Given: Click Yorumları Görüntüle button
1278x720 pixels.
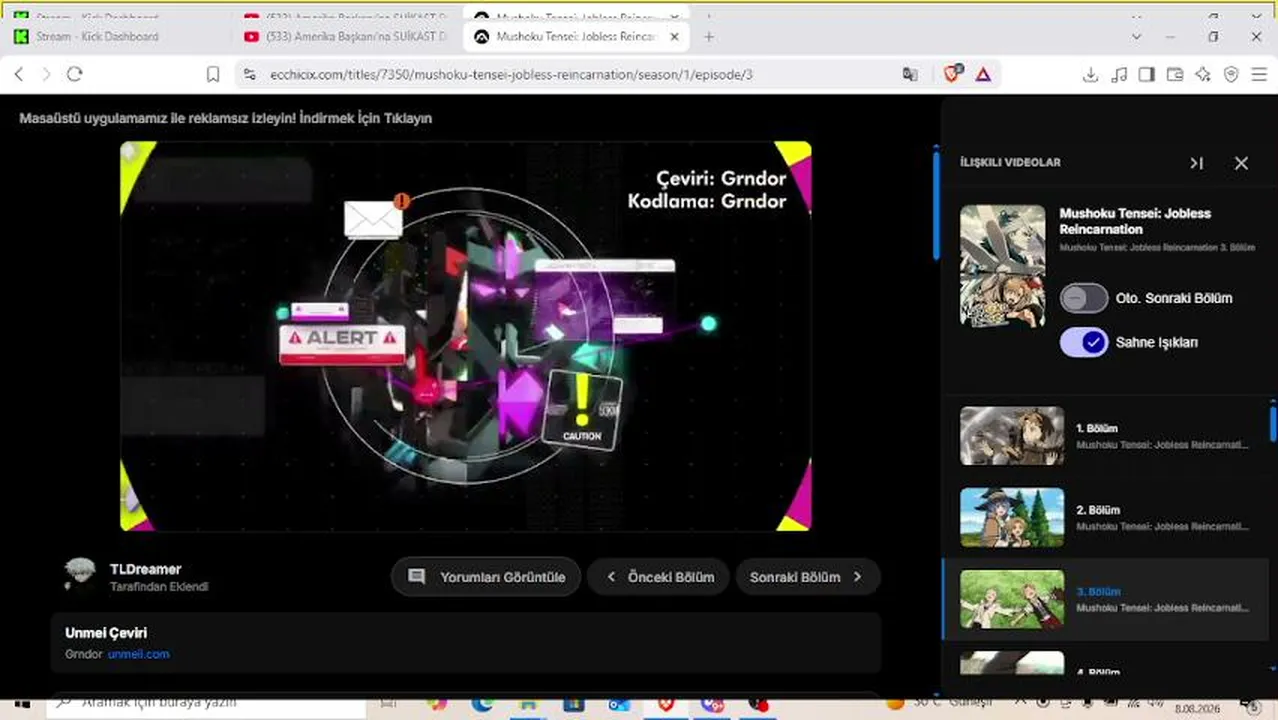Looking at the screenshot, I should point(486,577).
